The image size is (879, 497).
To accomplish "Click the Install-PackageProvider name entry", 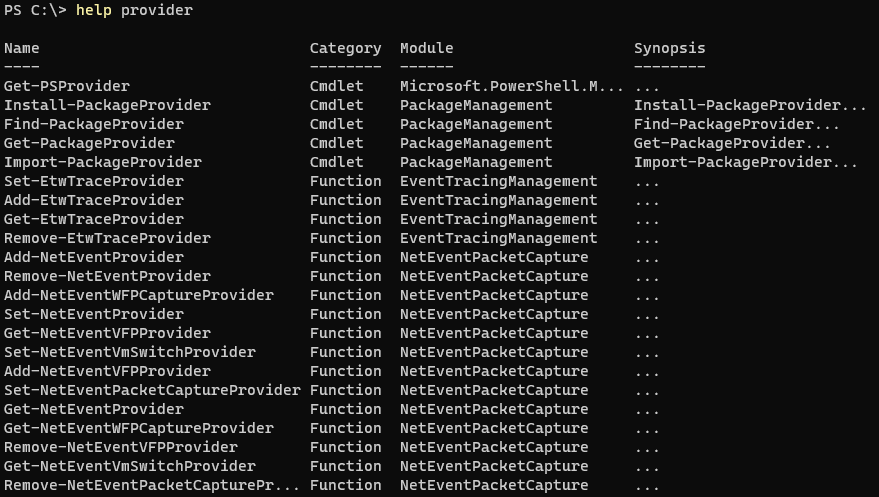I will [x=107, y=105].
